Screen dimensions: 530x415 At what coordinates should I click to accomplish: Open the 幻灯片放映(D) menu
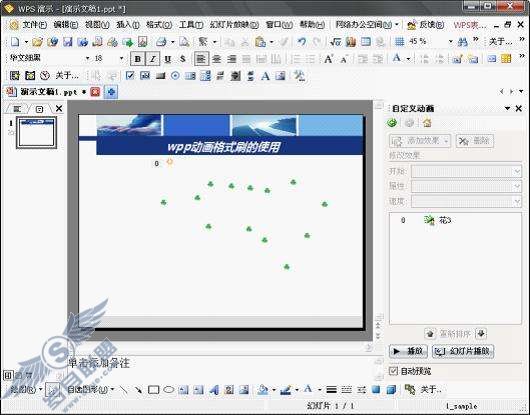click(x=234, y=25)
